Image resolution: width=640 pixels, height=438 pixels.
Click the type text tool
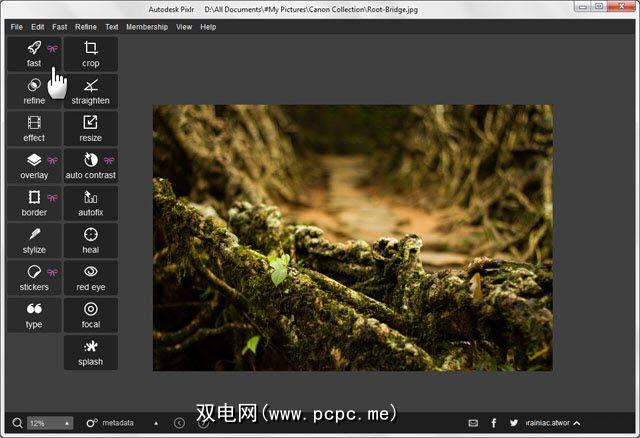tap(34, 314)
